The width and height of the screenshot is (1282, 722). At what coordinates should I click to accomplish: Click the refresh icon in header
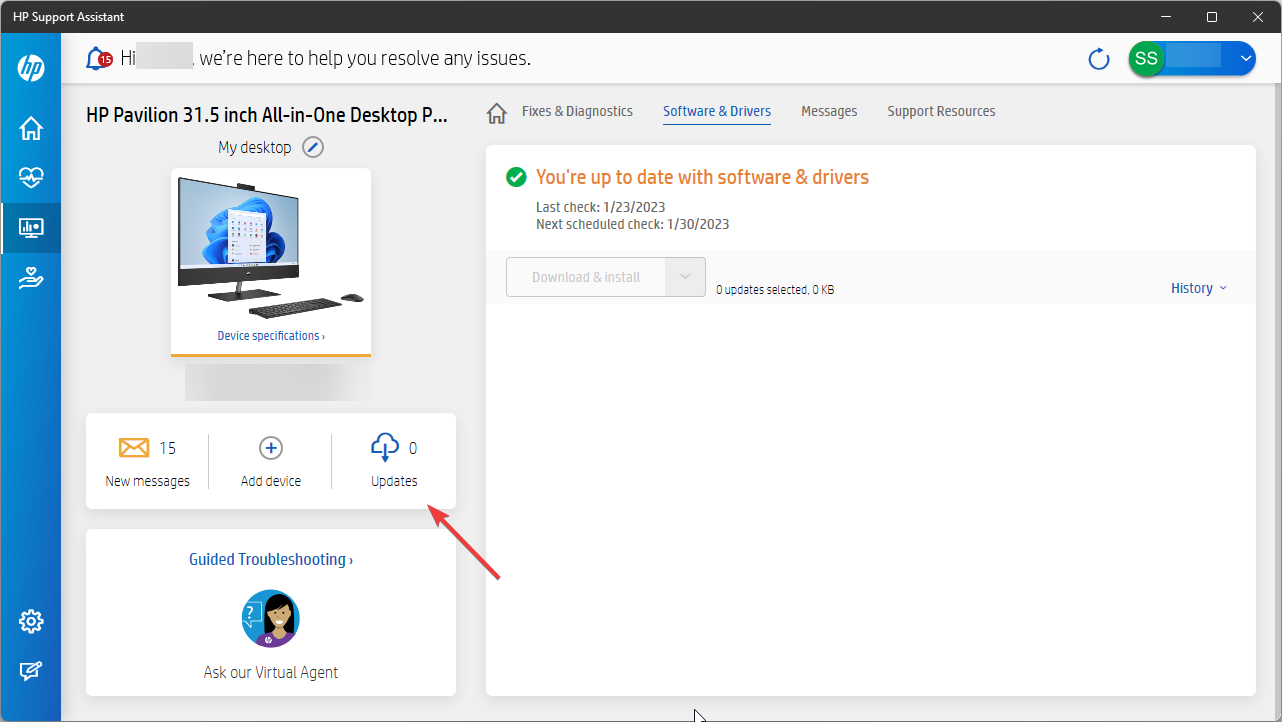coord(1099,59)
